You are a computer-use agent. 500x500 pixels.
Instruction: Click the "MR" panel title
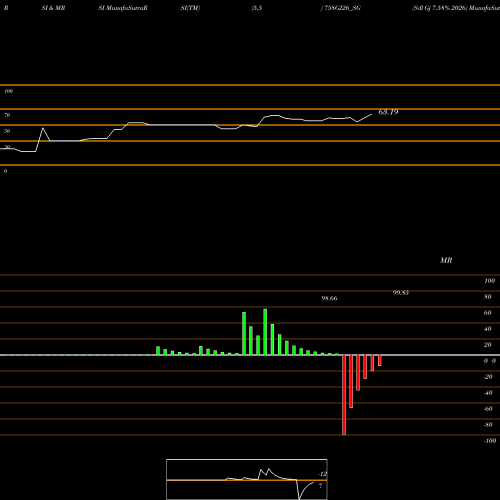[446, 260]
